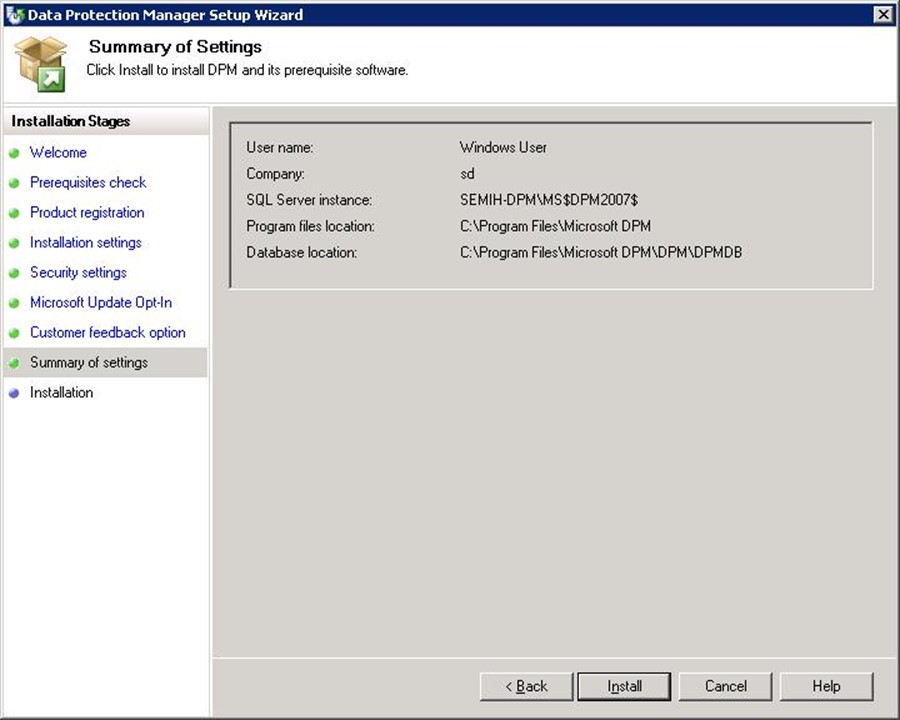Click the blue bullet beside Installation

coord(14,393)
